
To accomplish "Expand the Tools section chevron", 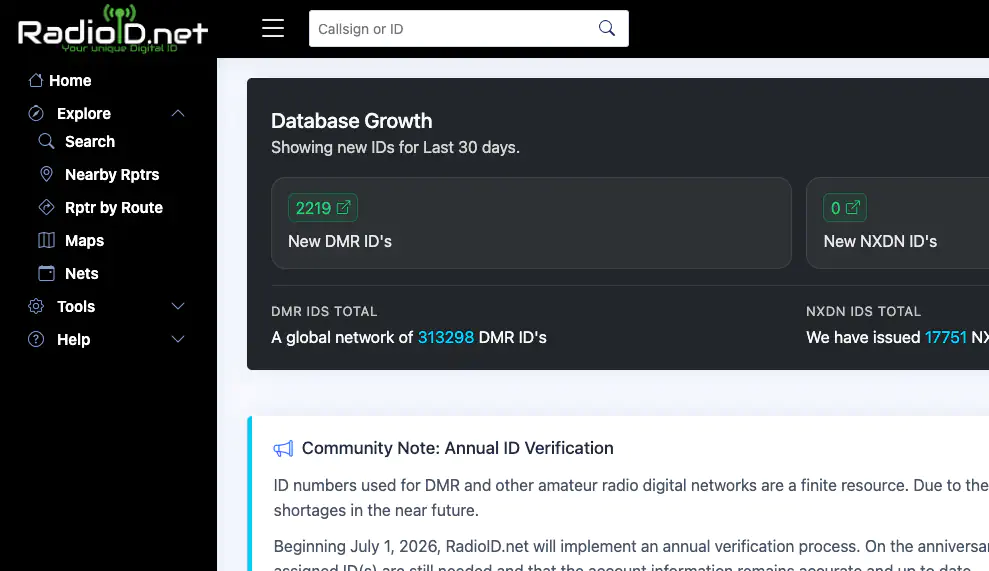I will tap(178, 306).
